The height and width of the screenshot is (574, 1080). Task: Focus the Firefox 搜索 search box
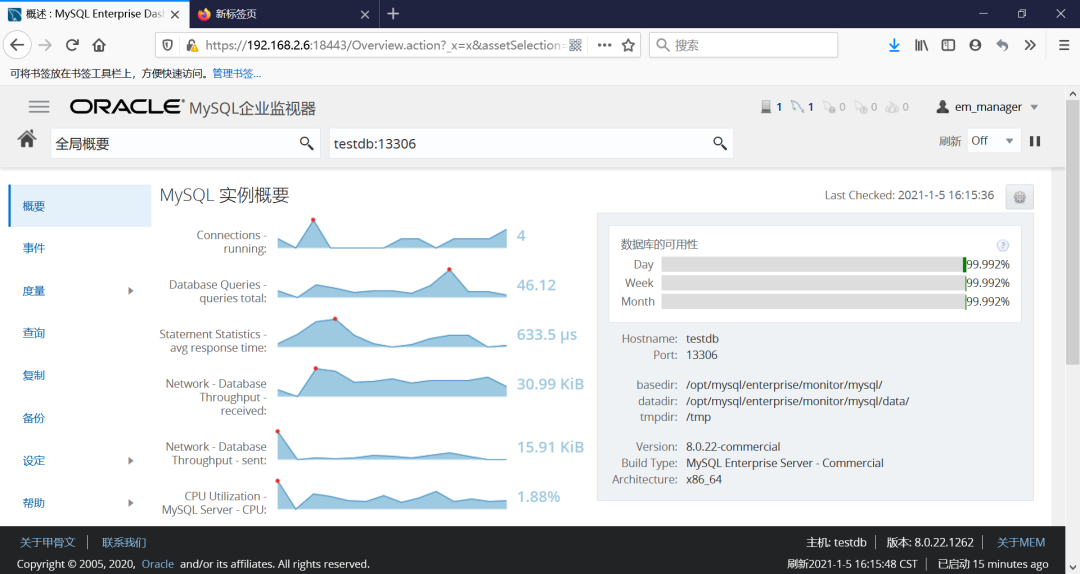[743, 45]
